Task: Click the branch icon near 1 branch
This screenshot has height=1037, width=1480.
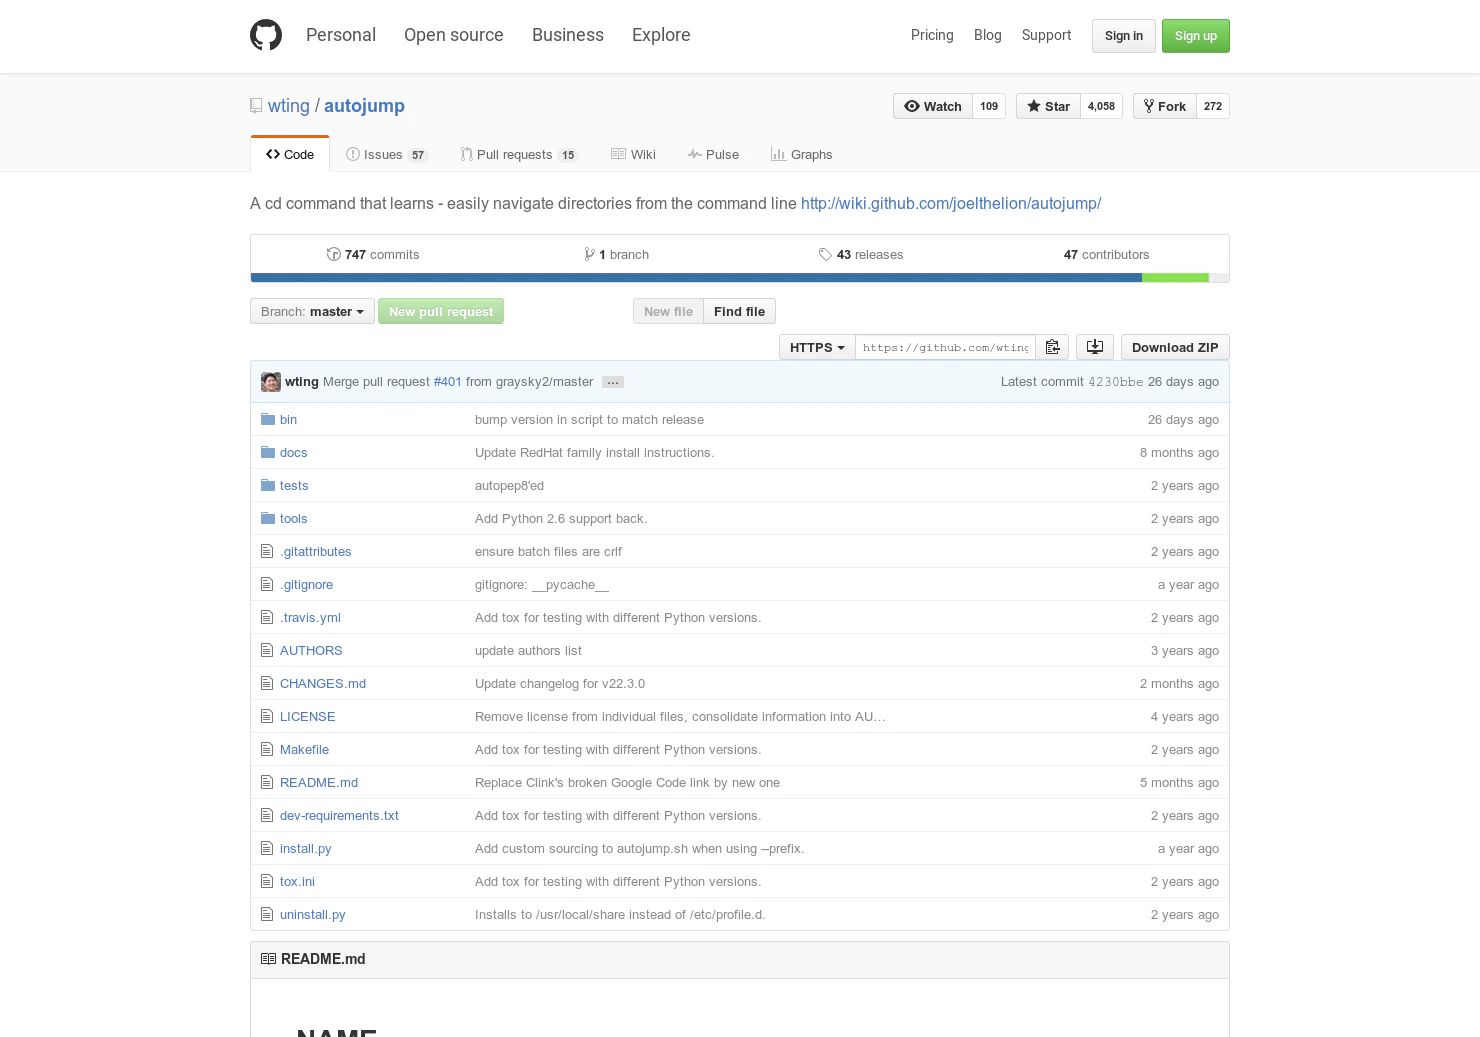Action: [590, 254]
